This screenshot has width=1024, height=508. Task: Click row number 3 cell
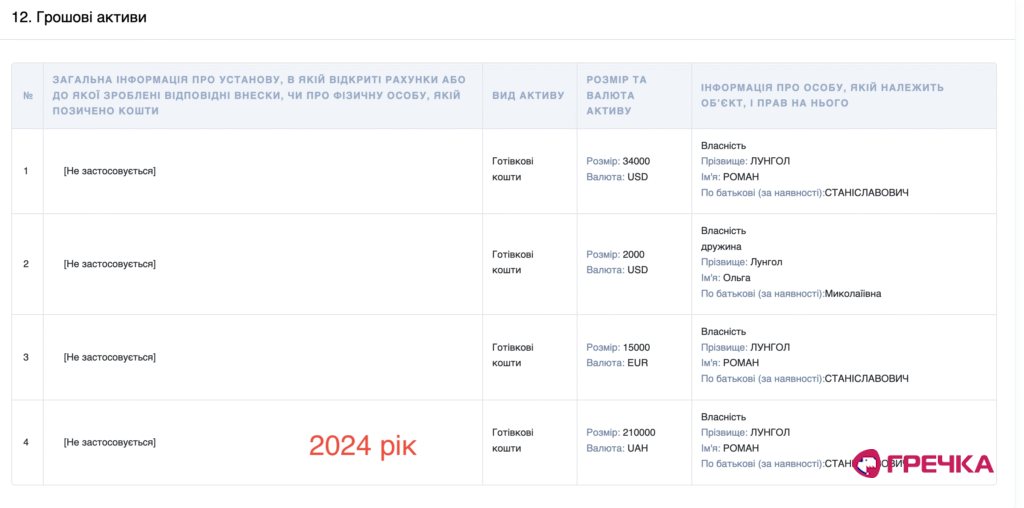(26, 357)
